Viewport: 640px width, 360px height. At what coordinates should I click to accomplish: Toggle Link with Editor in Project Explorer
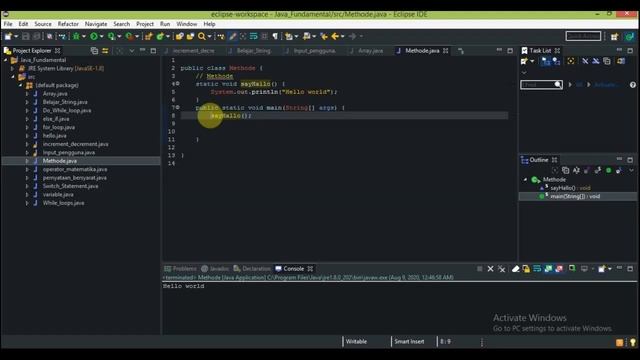tap(105, 51)
